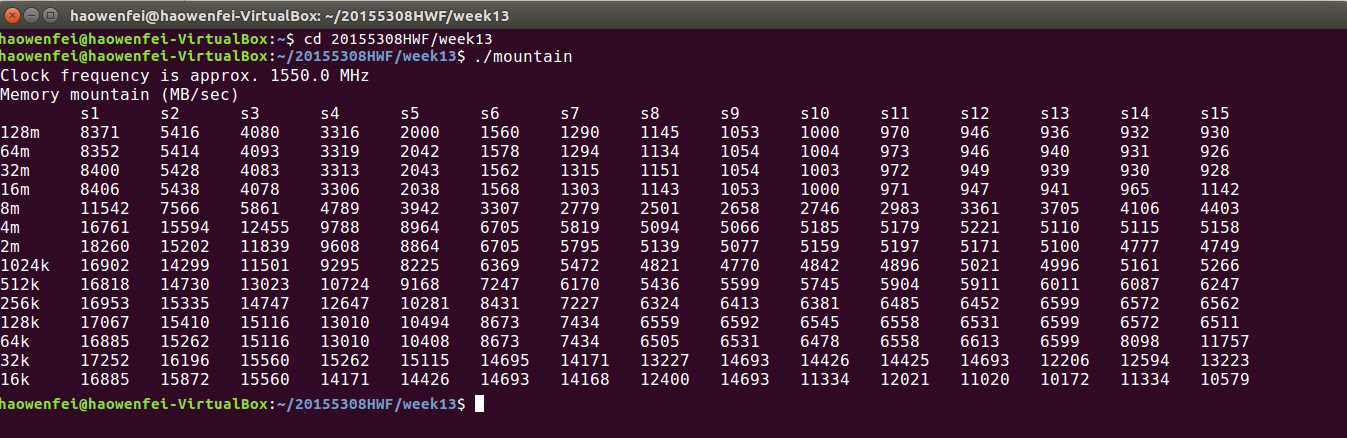This screenshot has height=438, width=1347.
Task: Click value 2000 in row 128m
Action: (420, 133)
